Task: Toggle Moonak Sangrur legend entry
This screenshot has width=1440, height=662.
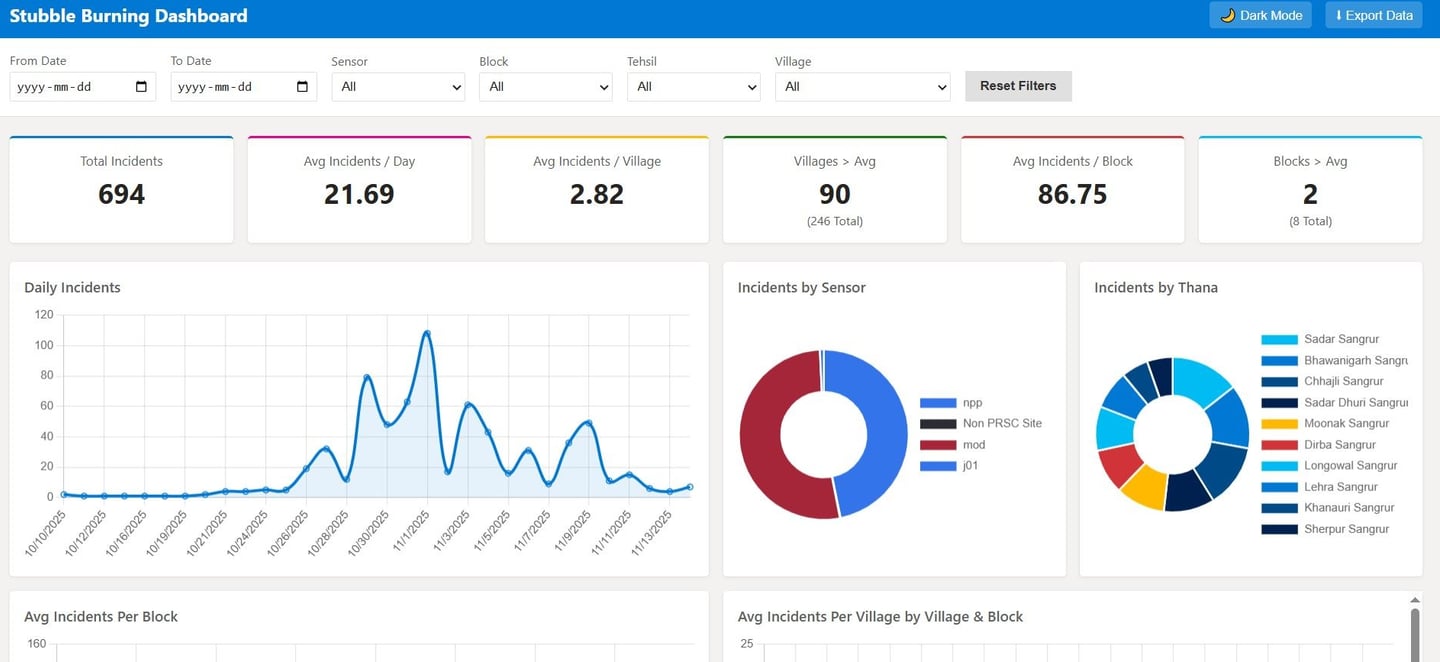Action: [x=1324, y=424]
